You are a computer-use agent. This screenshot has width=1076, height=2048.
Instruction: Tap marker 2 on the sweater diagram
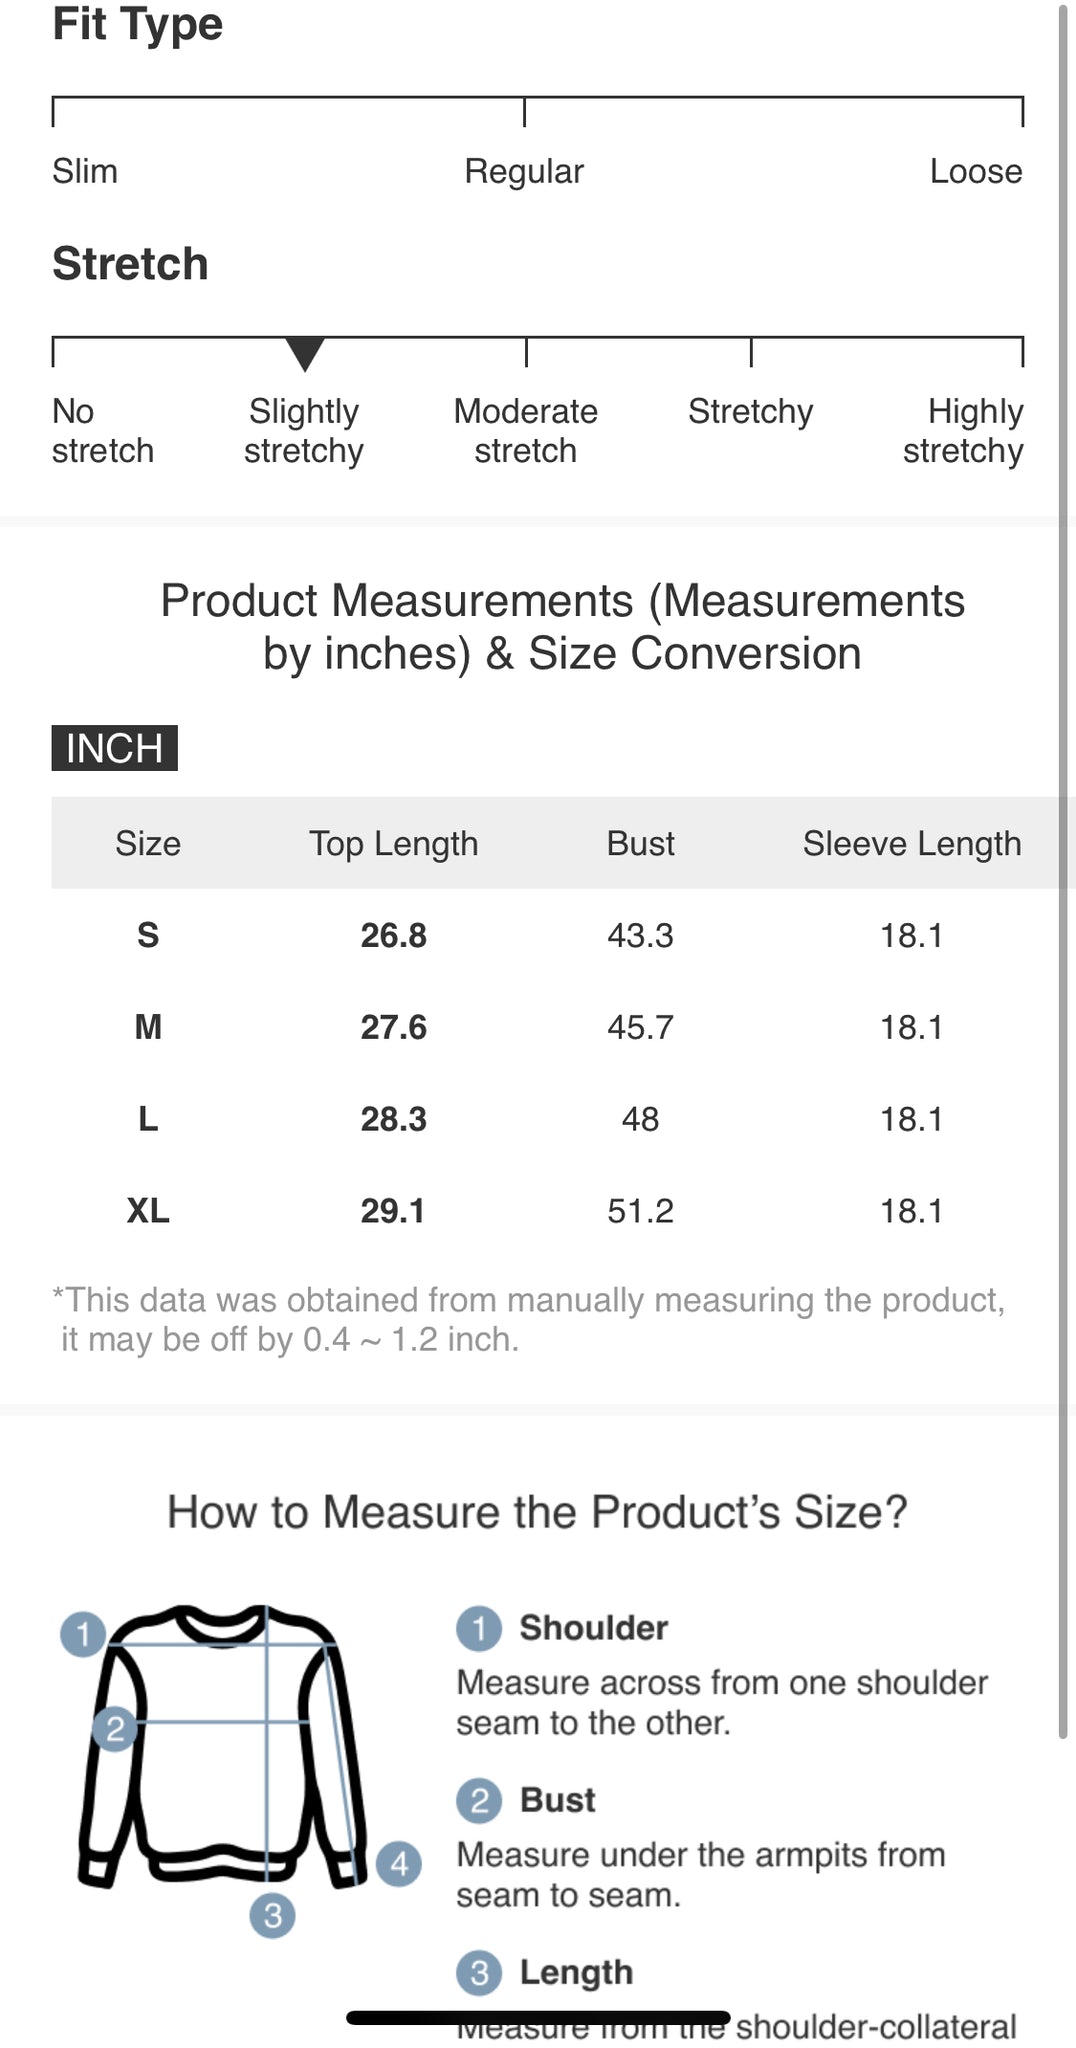pos(115,1727)
